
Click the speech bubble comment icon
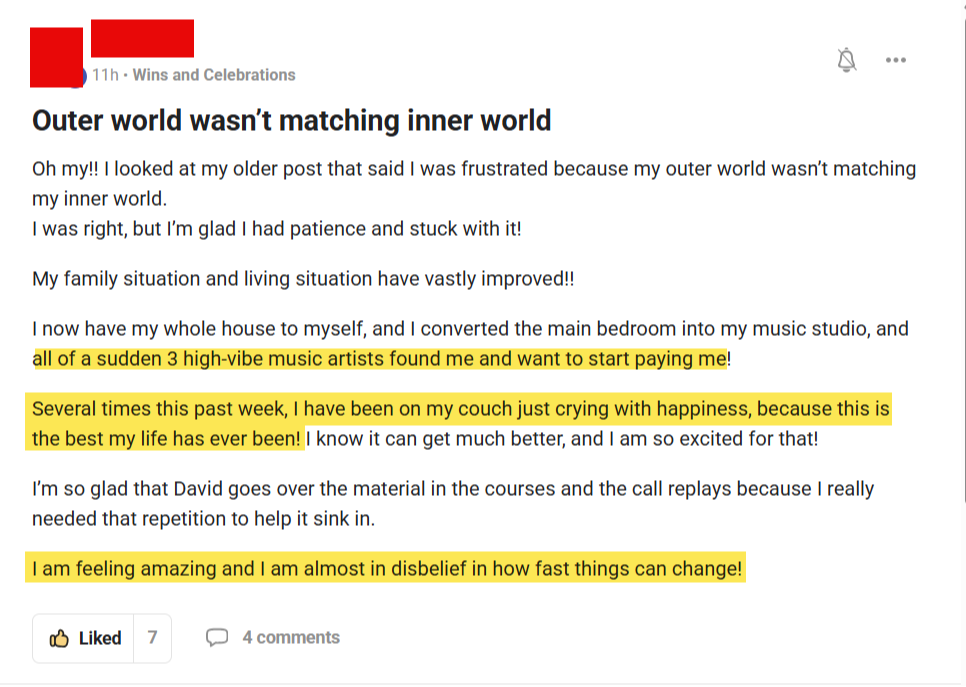[x=217, y=637]
